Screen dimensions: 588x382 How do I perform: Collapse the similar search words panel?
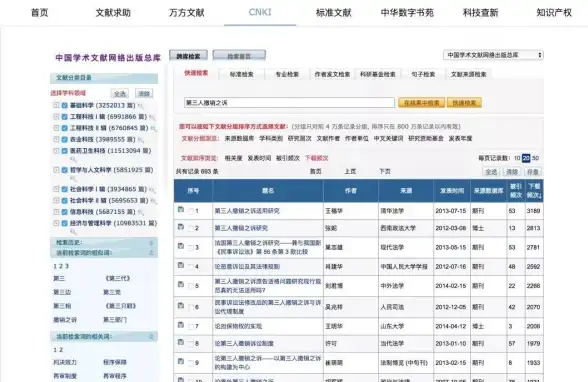pos(151,253)
